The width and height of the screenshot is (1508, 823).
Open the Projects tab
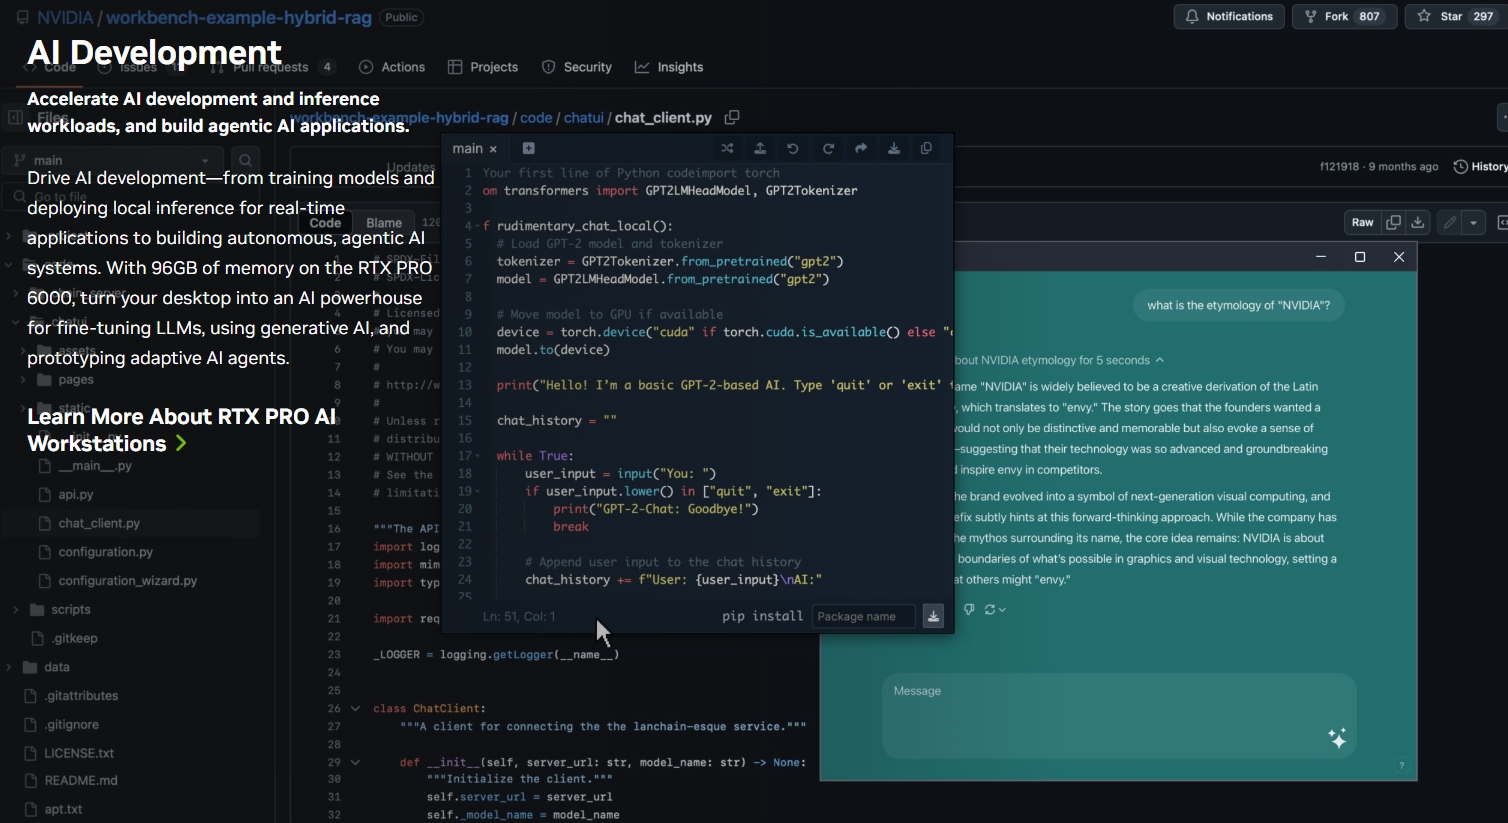tap(483, 67)
